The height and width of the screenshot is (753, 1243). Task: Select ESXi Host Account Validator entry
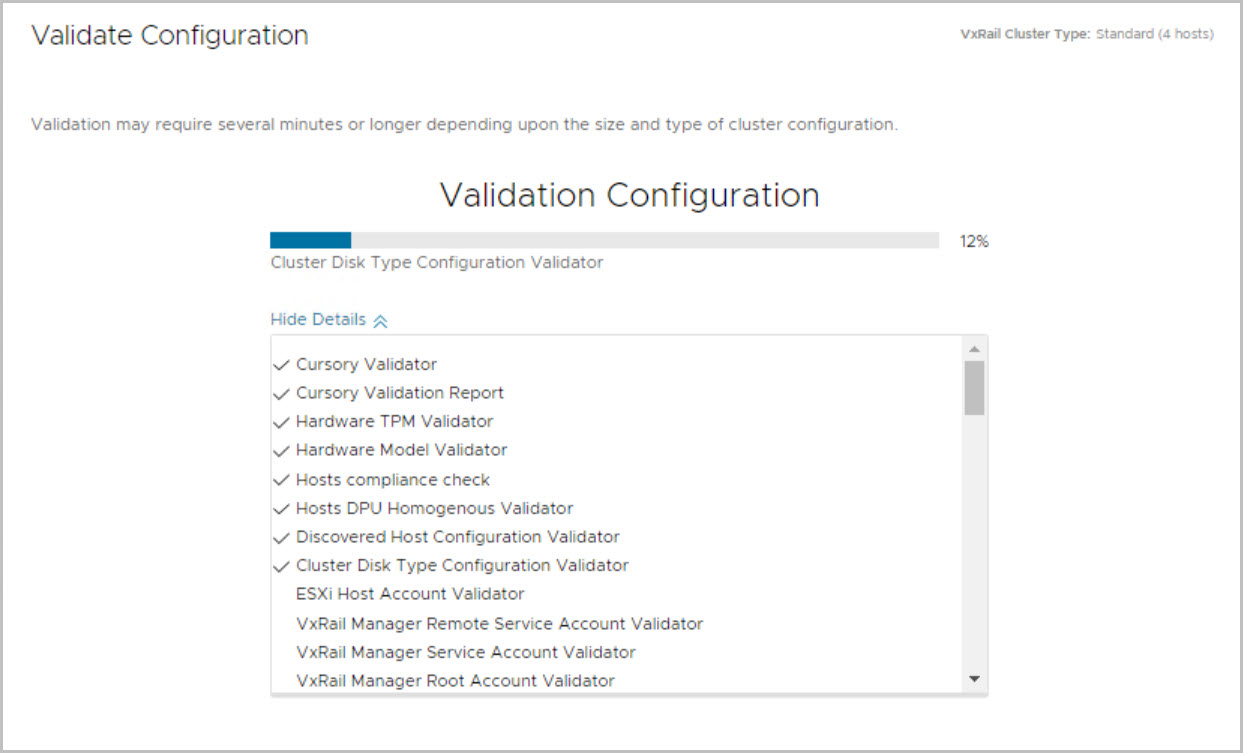click(410, 594)
